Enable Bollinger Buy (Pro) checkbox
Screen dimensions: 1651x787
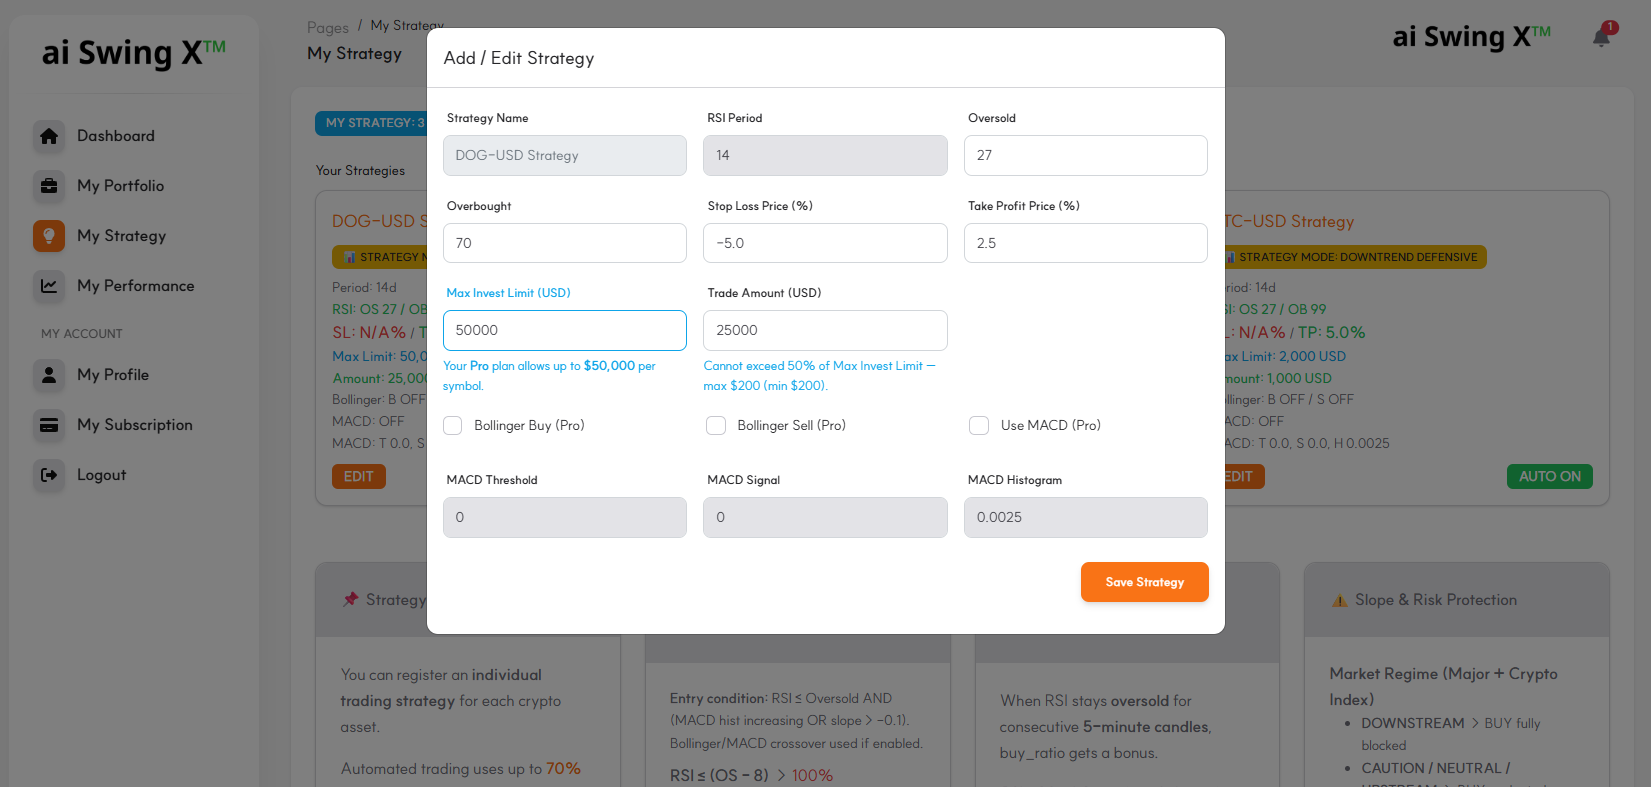[x=453, y=426]
